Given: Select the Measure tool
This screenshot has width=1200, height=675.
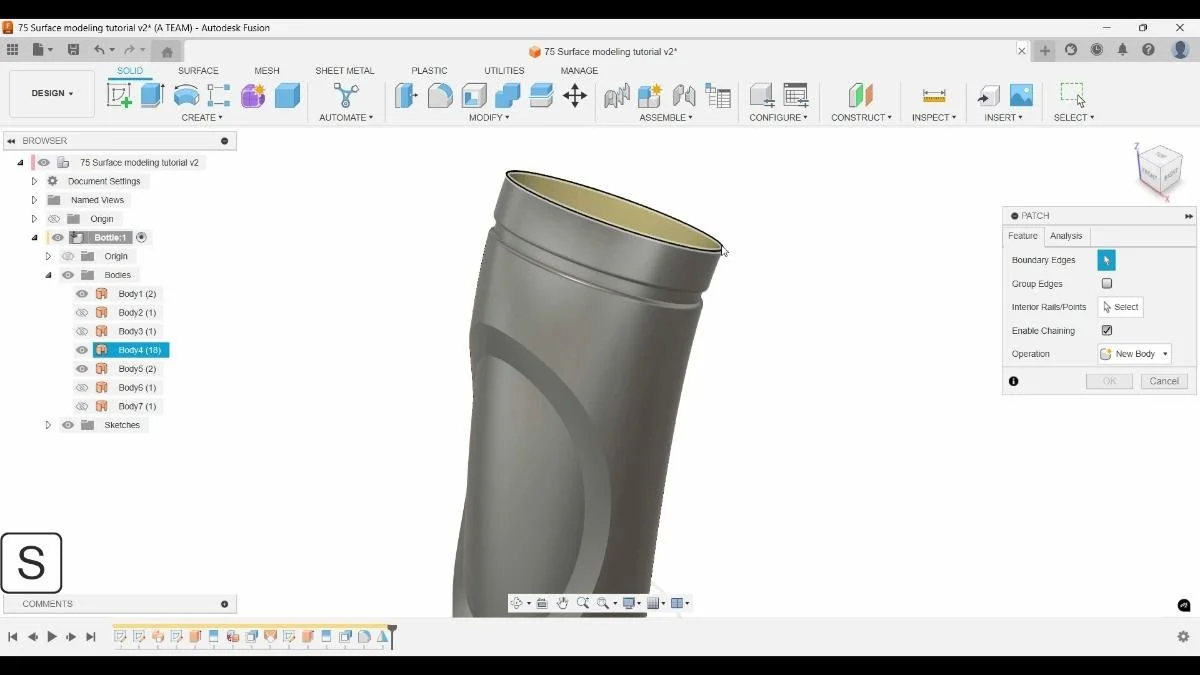Looking at the screenshot, I should pos(934,95).
